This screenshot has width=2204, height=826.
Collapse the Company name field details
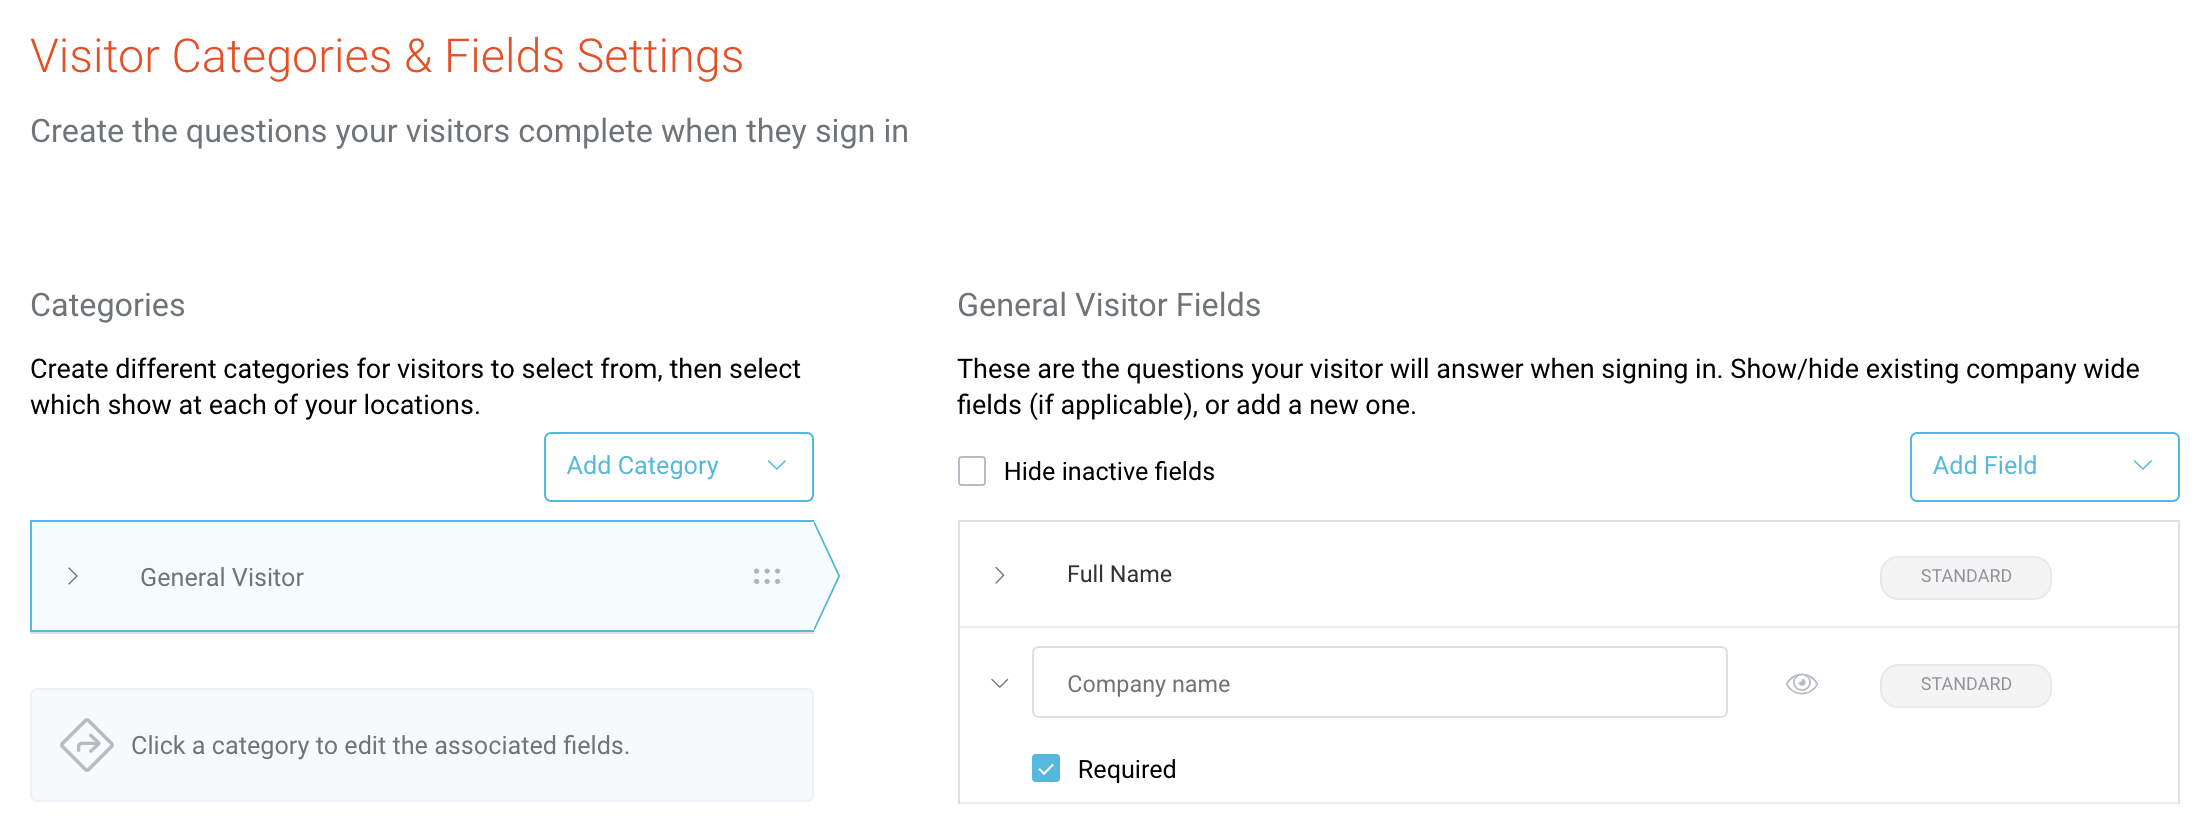point(998,682)
